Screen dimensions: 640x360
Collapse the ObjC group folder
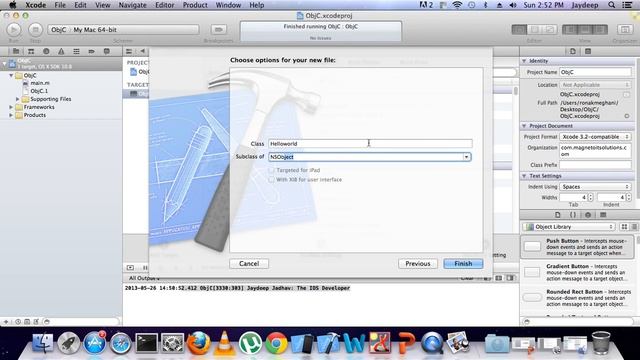coord(11,76)
